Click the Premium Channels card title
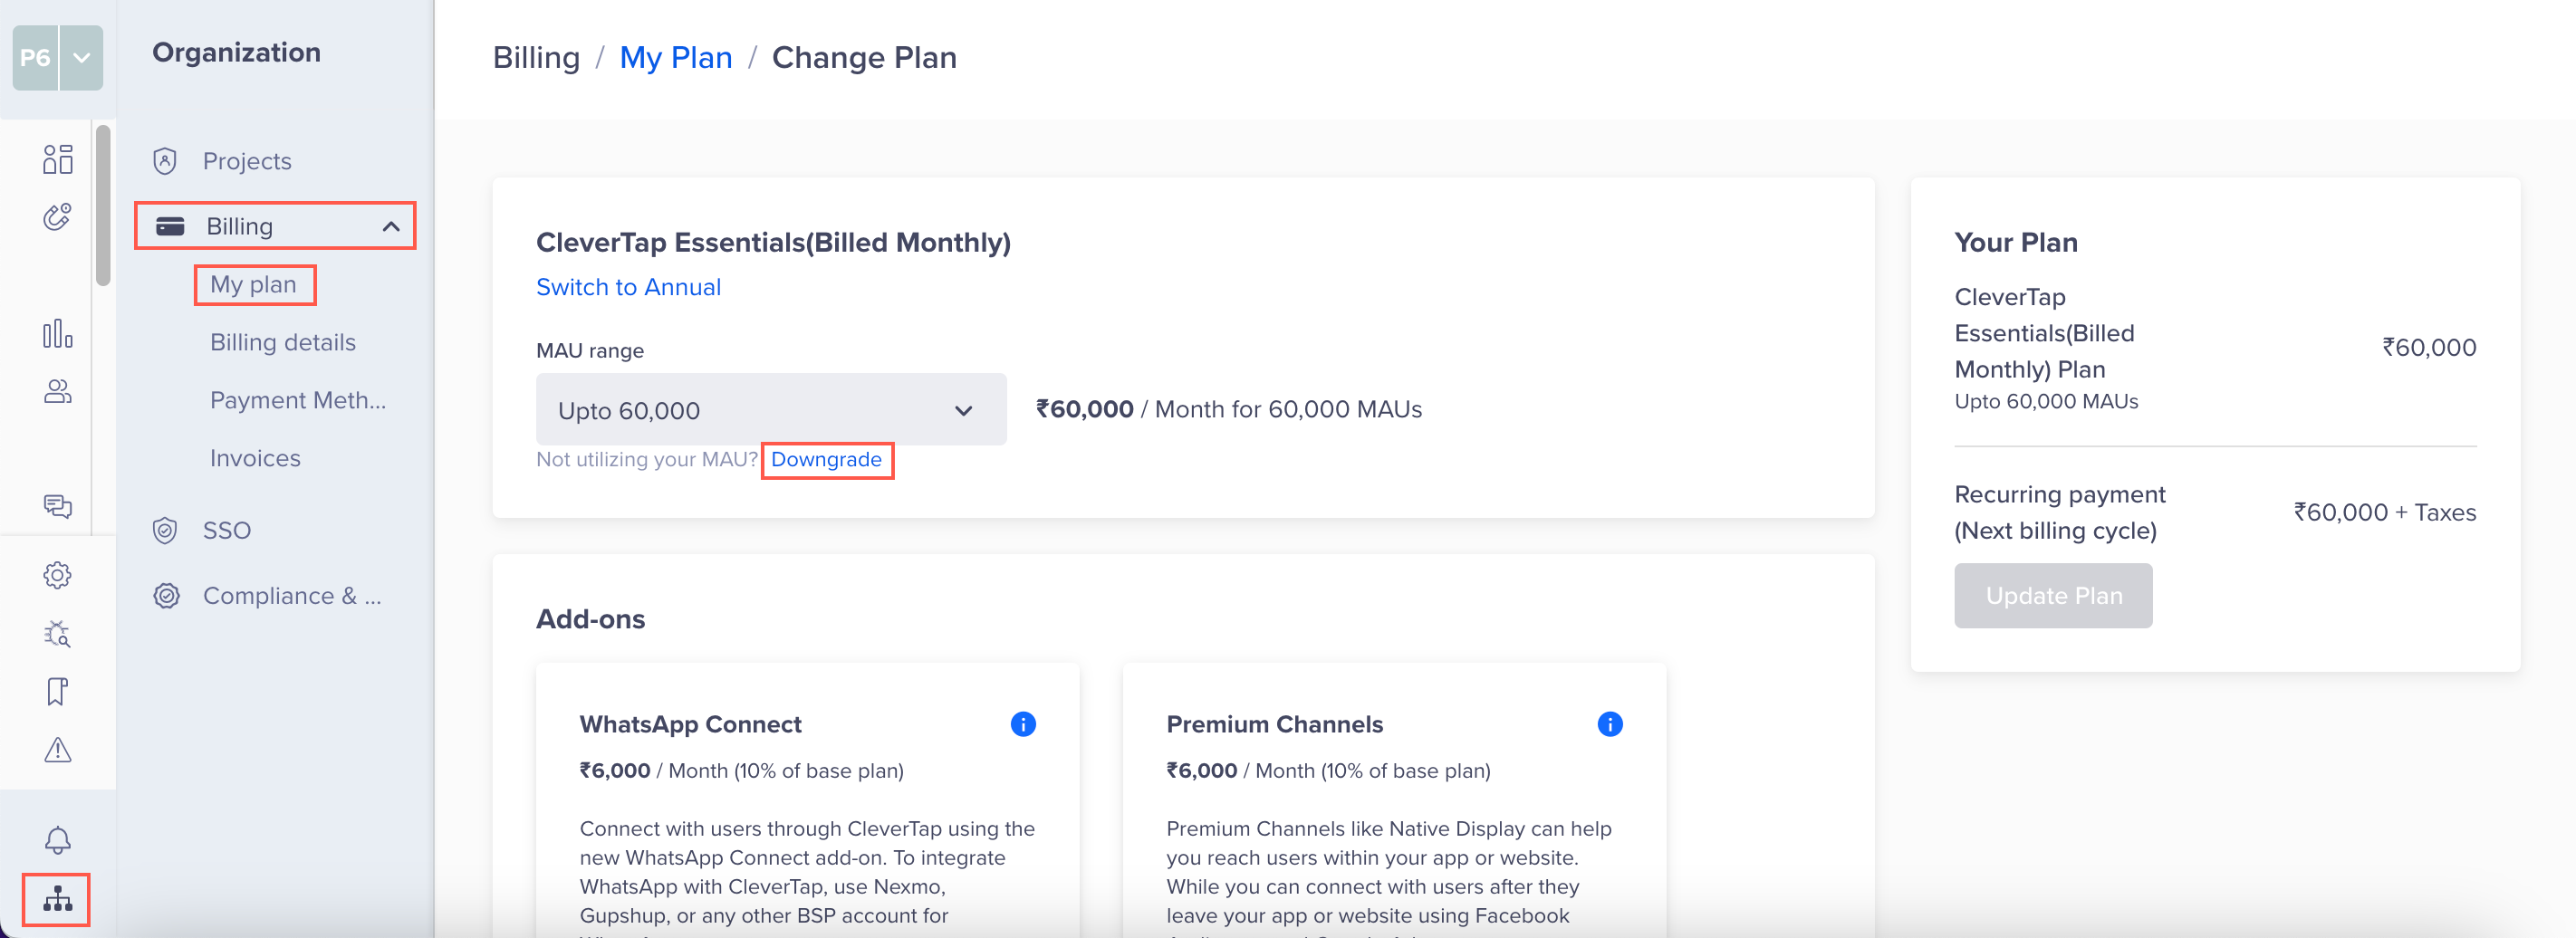Image resolution: width=2576 pixels, height=938 pixels. coord(1274,725)
